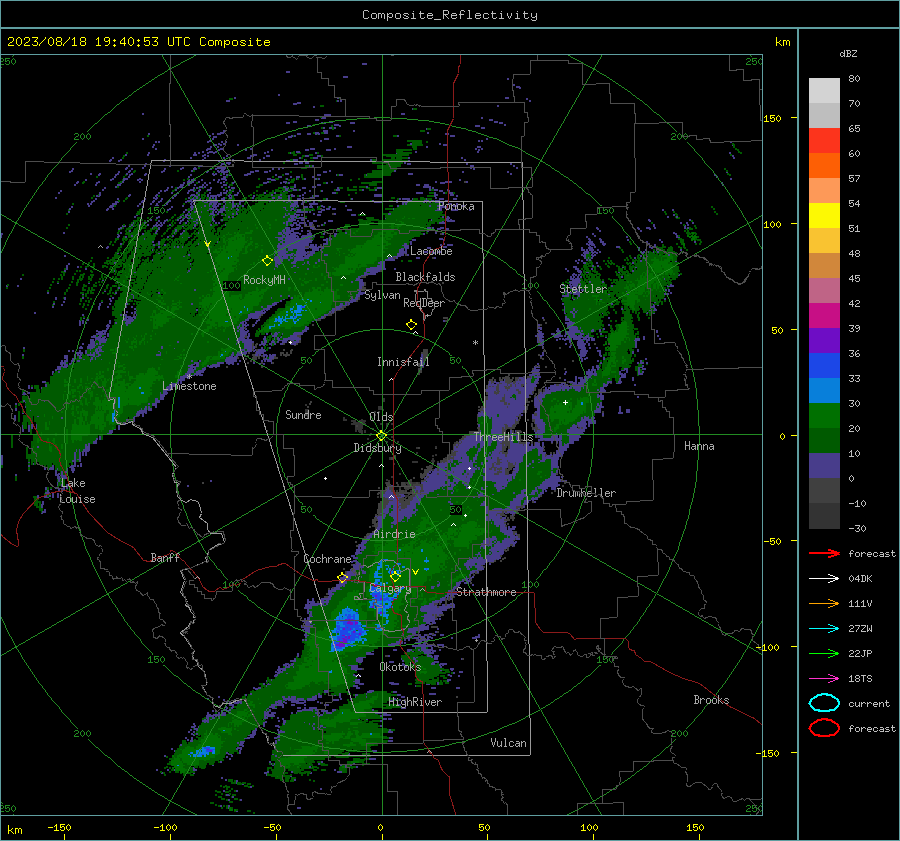Click the 18TS legend label

pyautogui.click(x=860, y=679)
